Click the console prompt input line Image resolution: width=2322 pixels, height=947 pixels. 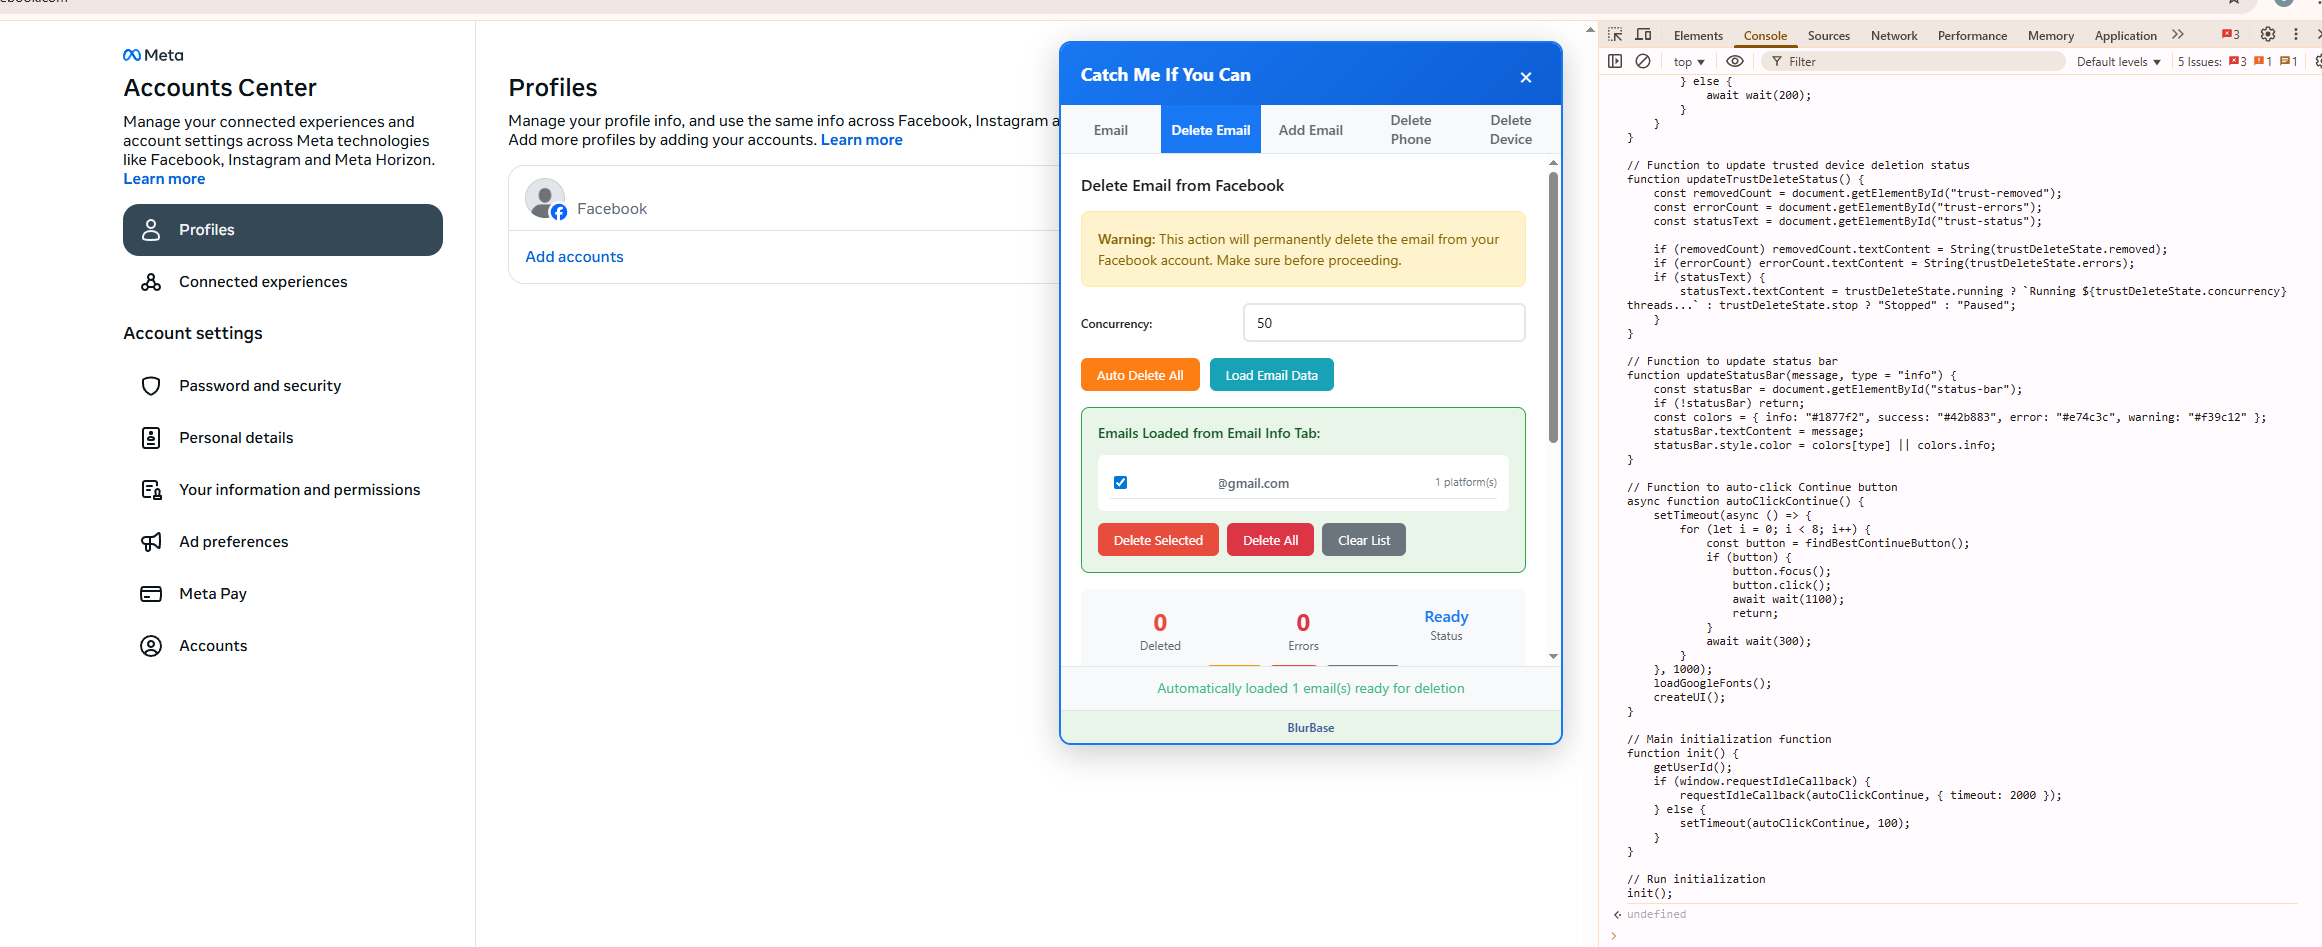pyautogui.click(x=1960, y=936)
